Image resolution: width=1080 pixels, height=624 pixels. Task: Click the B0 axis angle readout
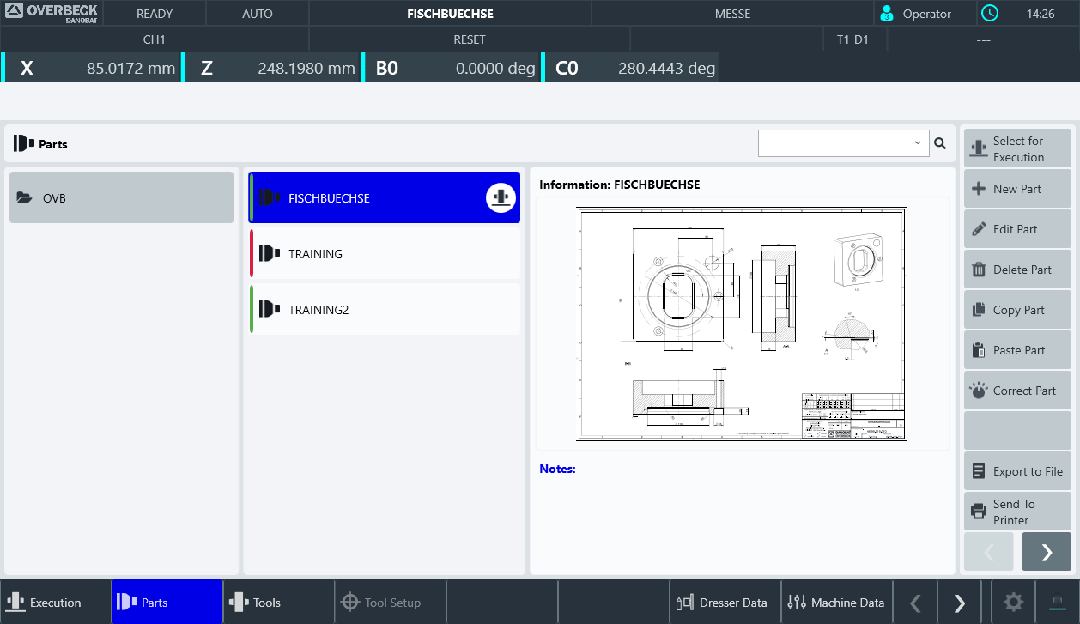[x=452, y=68]
